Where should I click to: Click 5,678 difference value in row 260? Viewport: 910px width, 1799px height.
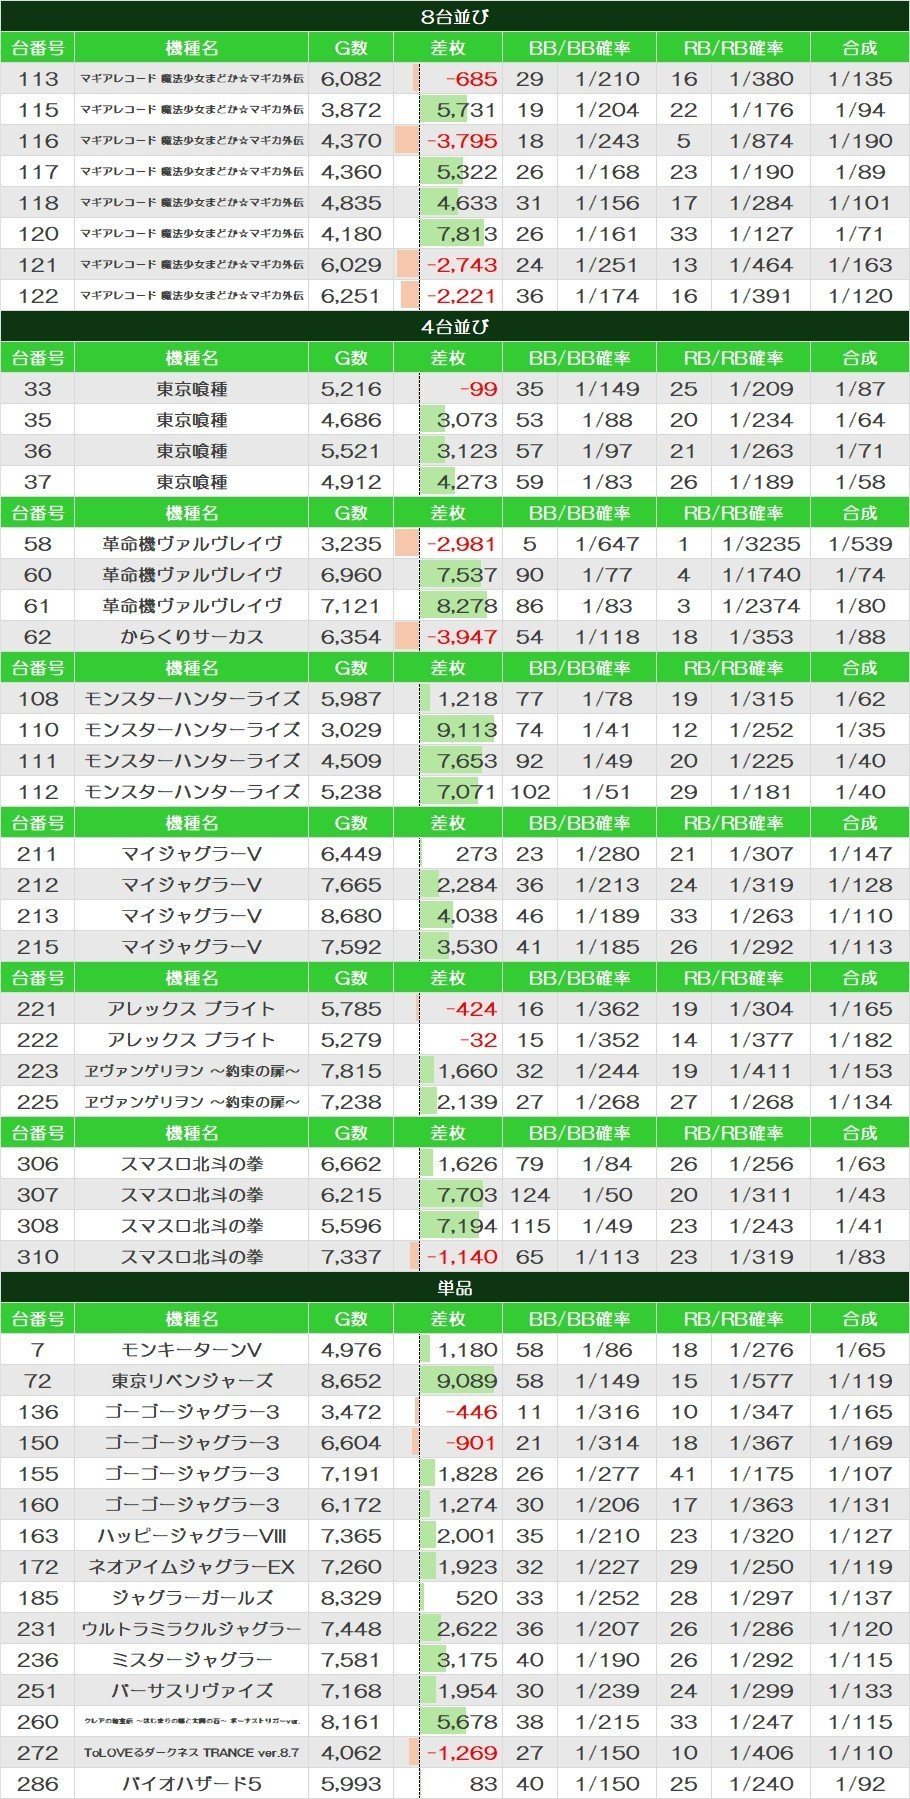click(x=467, y=1722)
